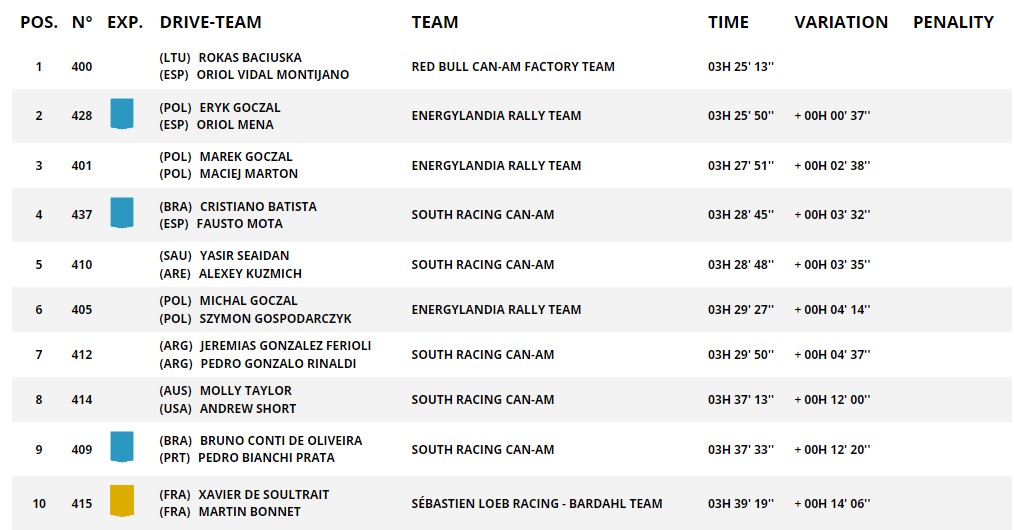Select car number 412 in row 7

(81, 354)
